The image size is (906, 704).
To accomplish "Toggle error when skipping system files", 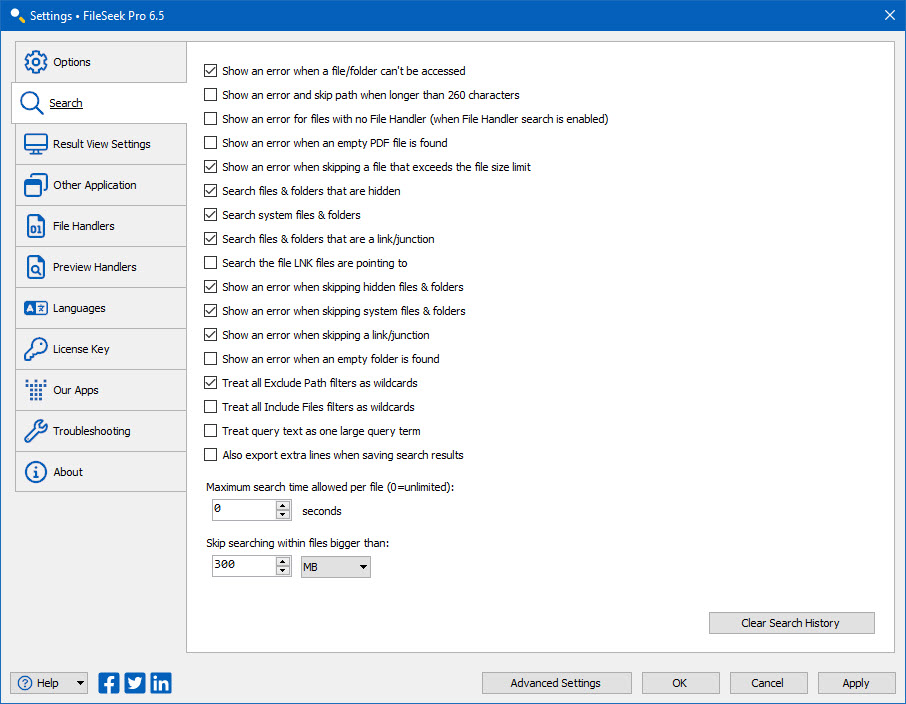I will tap(210, 311).
